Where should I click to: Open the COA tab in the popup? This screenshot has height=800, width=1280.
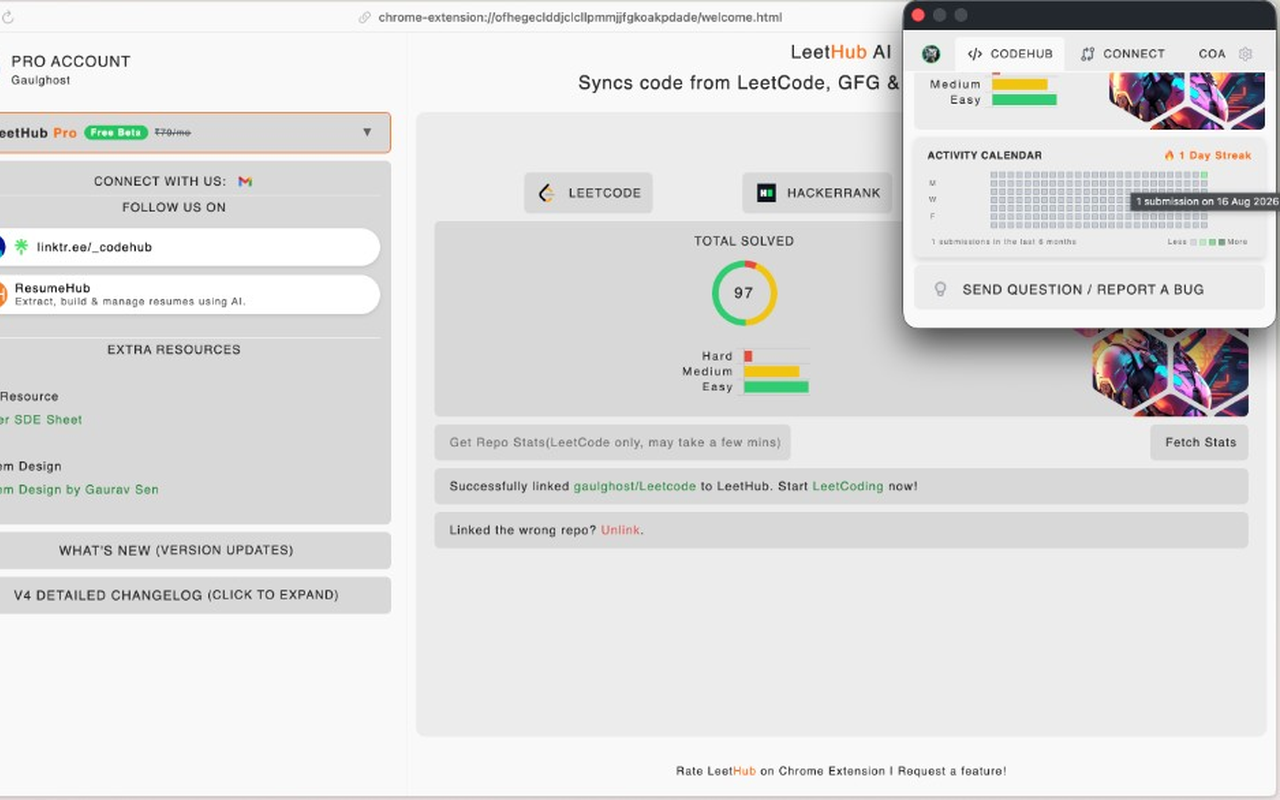[x=1212, y=54]
